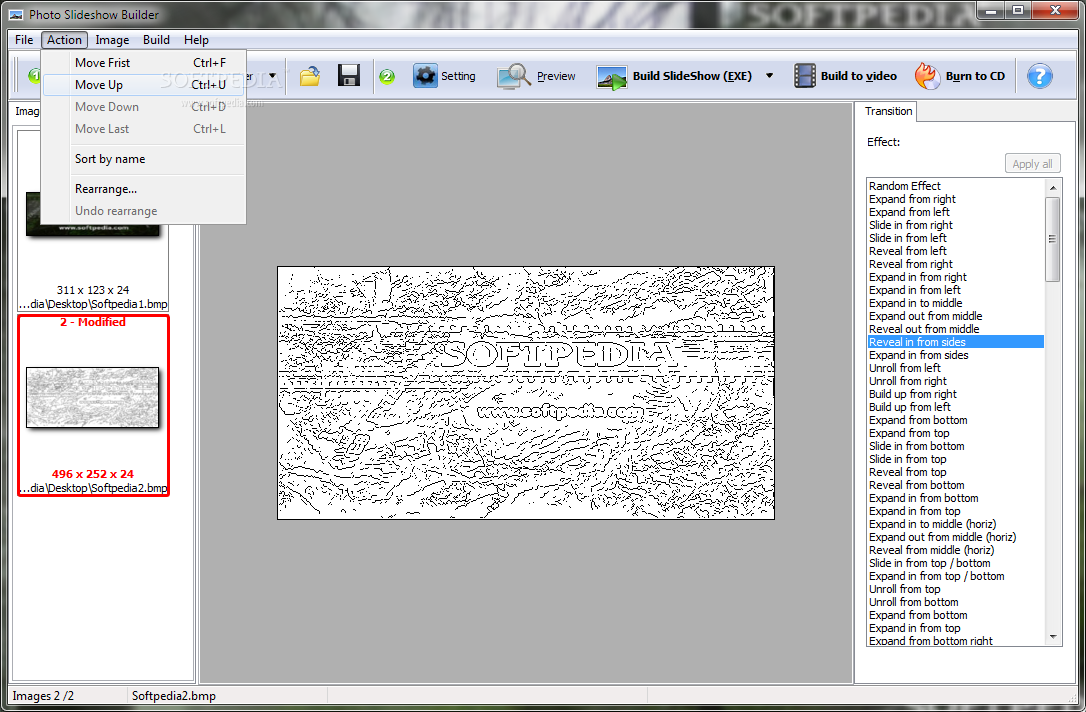
Task: Select Reveal from top effect
Action: (955, 472)
